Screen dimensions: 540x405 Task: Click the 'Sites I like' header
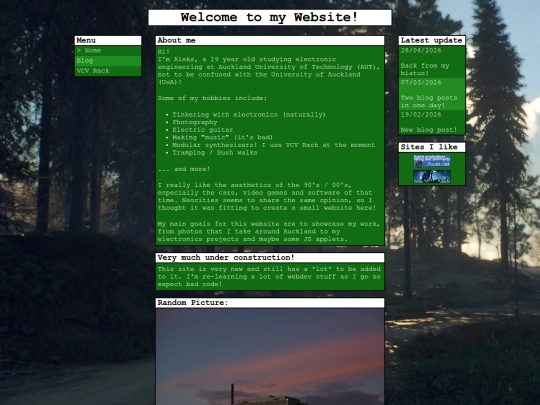click(x=432, y=147)
